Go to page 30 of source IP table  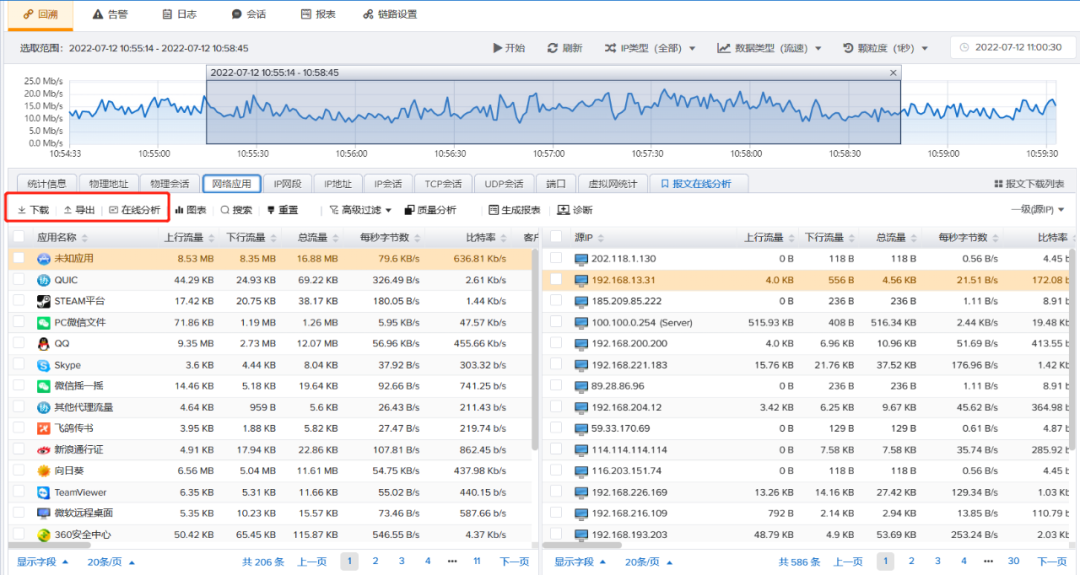(1013, 561)
